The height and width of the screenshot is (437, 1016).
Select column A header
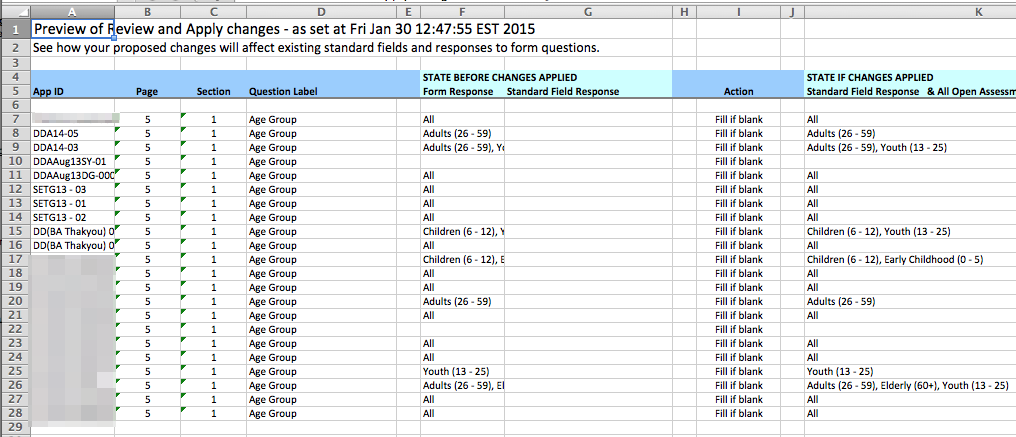coord(74,11)
